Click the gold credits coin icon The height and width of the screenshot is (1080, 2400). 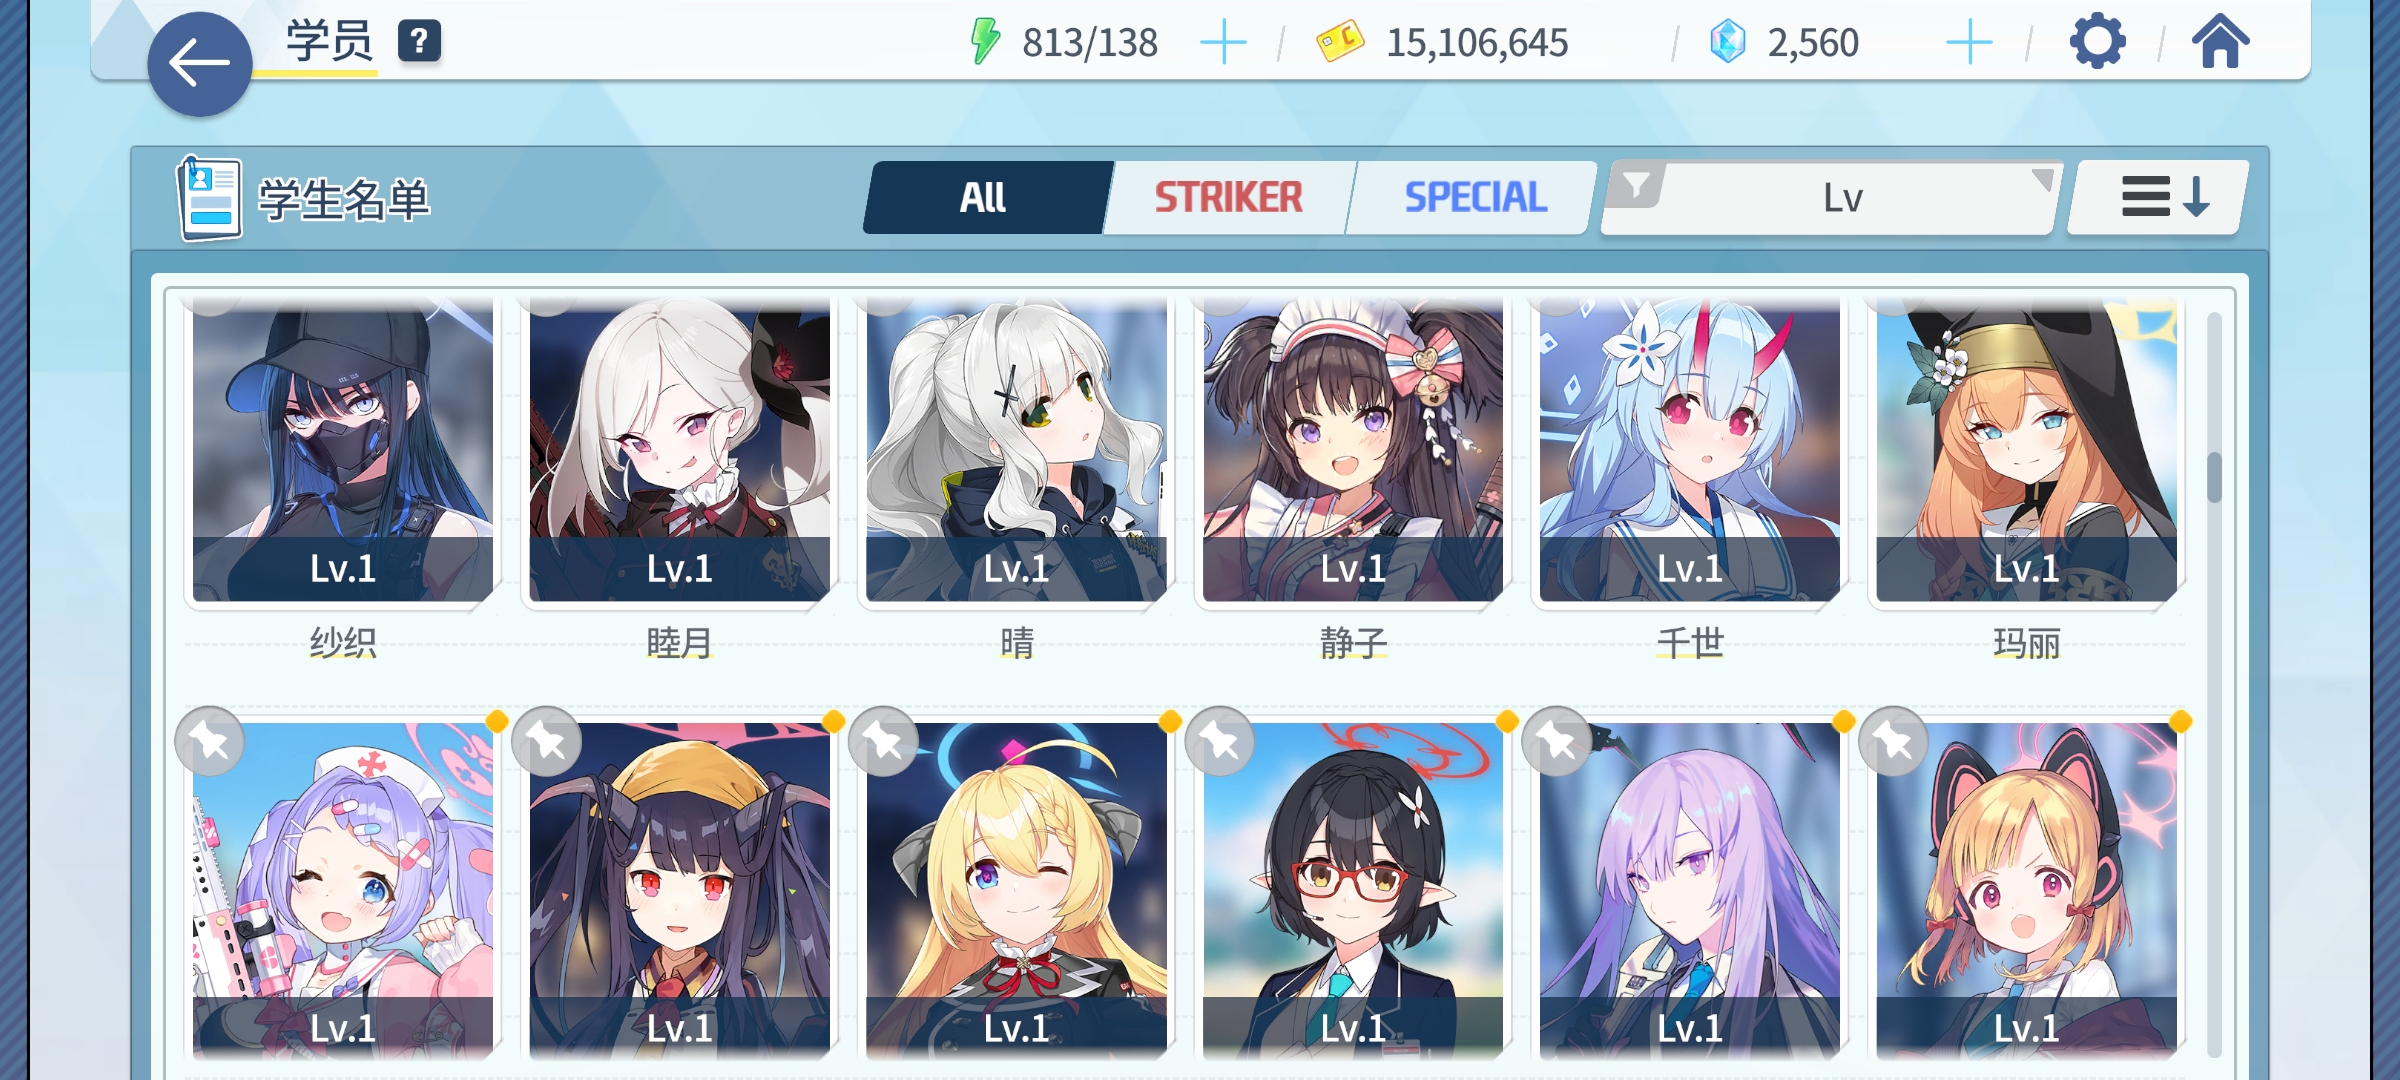1340,42
